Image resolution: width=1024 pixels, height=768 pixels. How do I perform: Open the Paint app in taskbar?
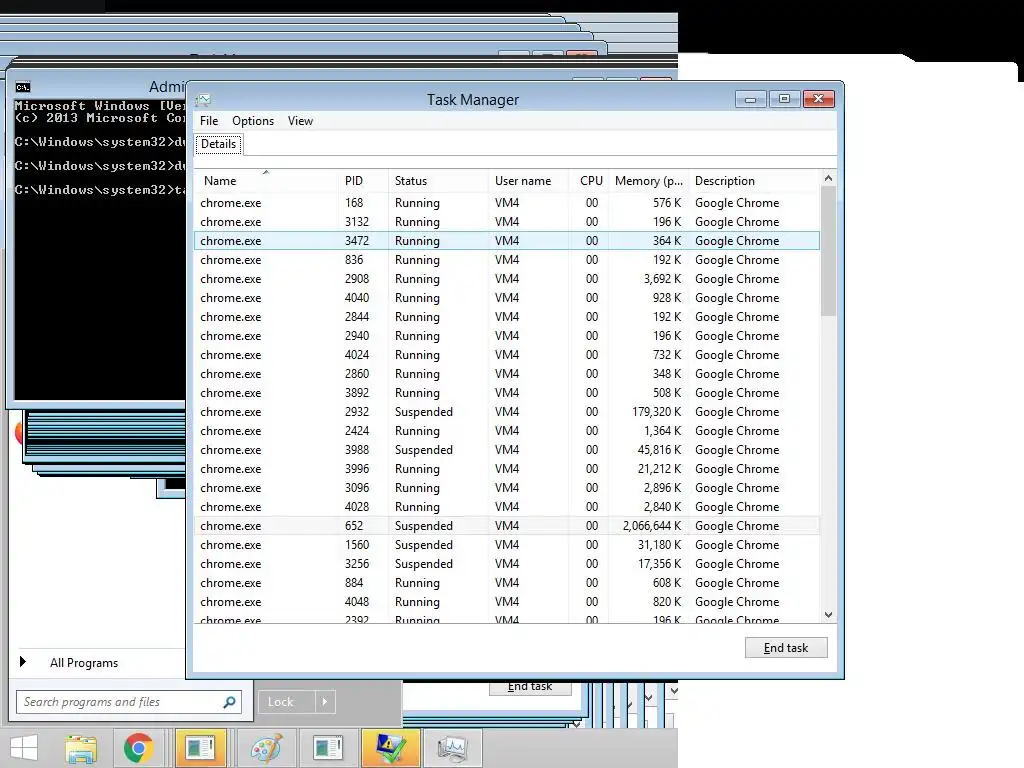pos(266,748)
